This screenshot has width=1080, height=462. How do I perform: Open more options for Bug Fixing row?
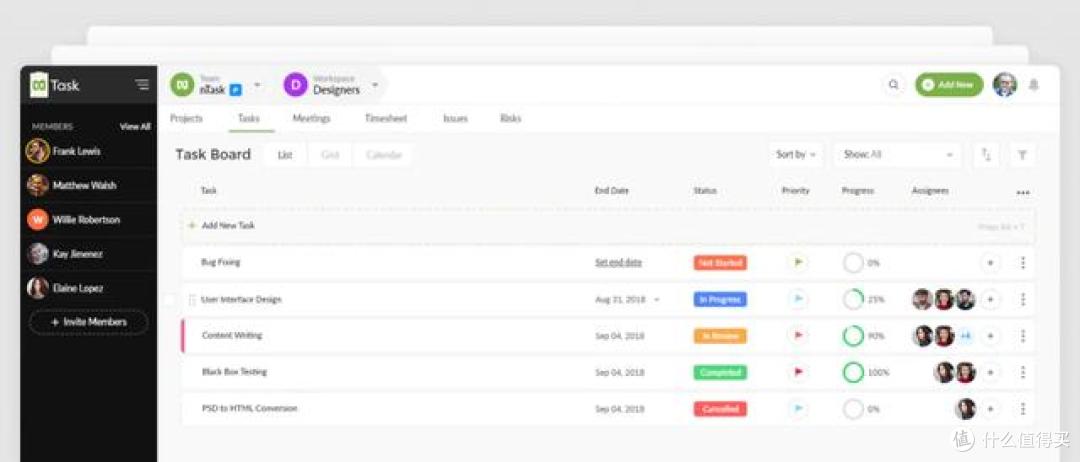coord(1023,262)
